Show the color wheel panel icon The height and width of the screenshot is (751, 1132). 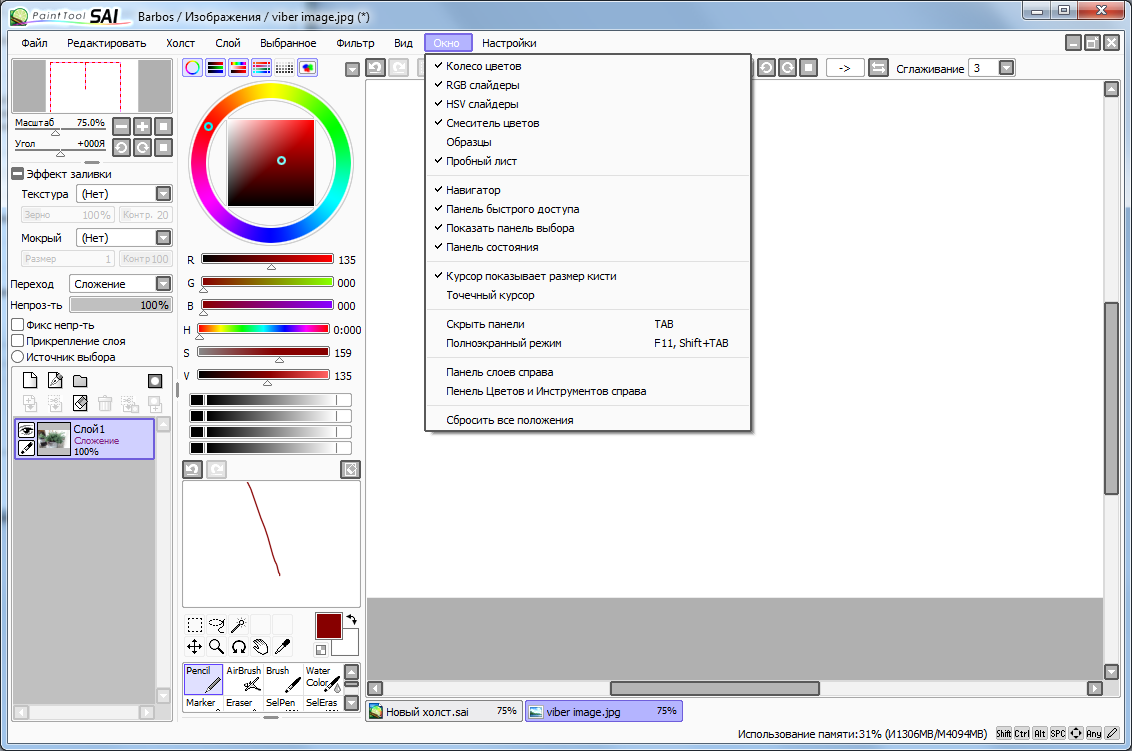[x=192, y=68]
